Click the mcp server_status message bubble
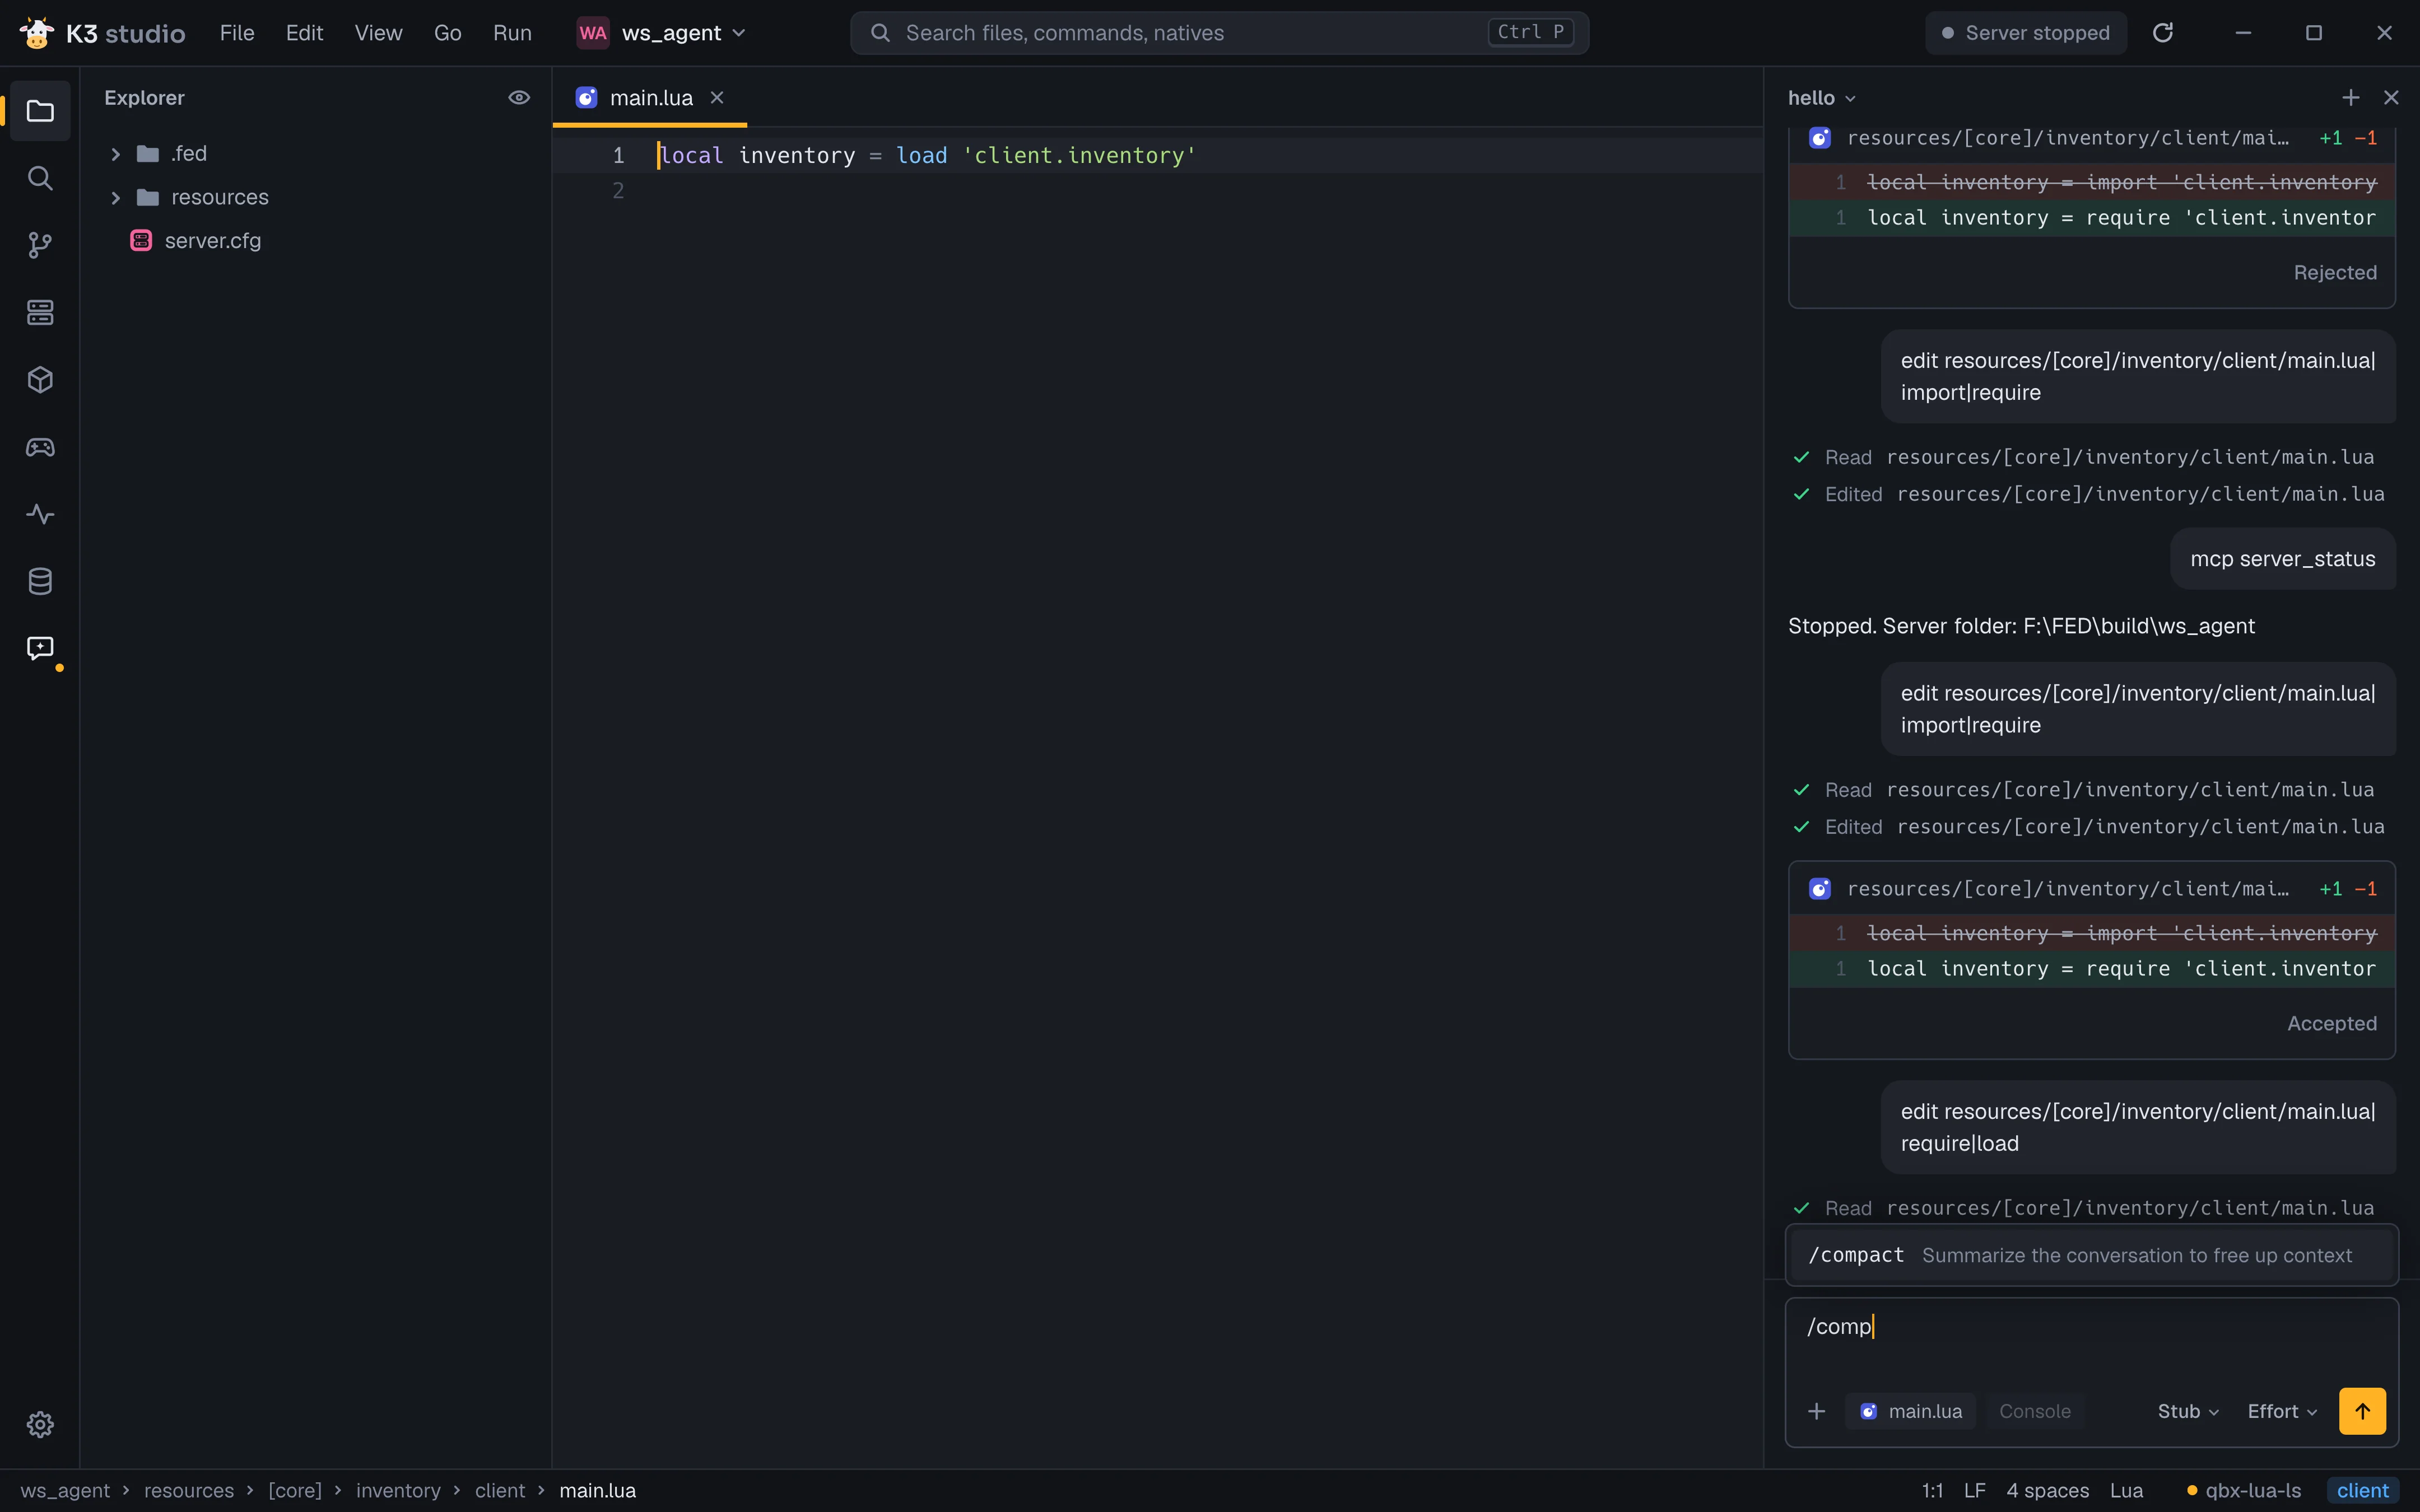This screenshot has width=2420, height=1512. 2282,559
